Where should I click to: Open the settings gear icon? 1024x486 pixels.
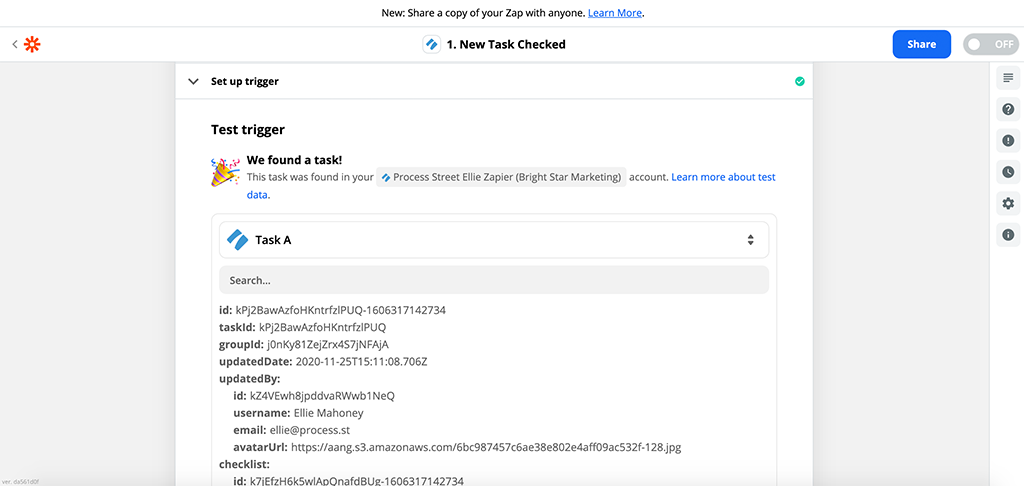(1008, 204)
